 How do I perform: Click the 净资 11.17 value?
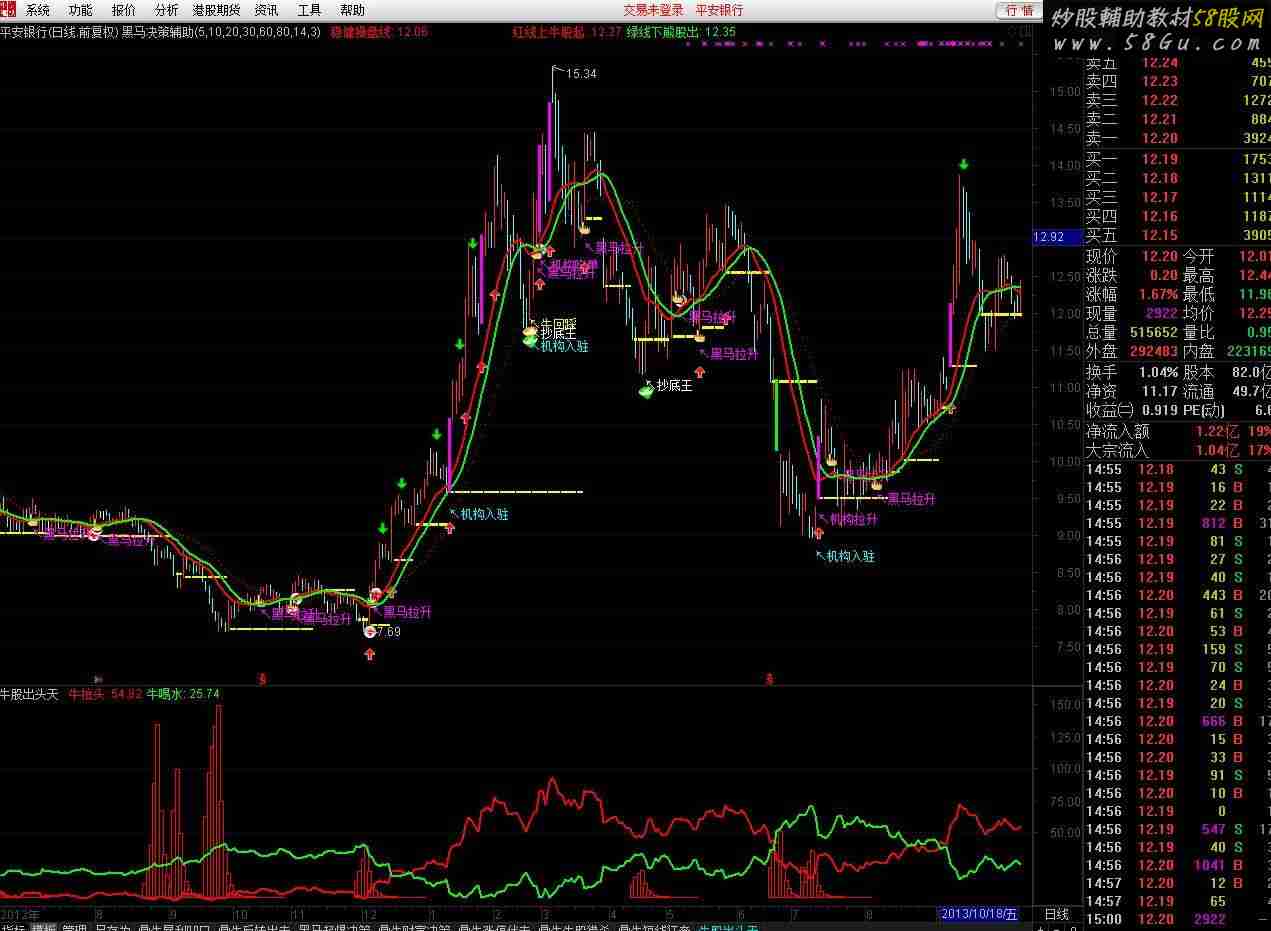(1160, 391)
